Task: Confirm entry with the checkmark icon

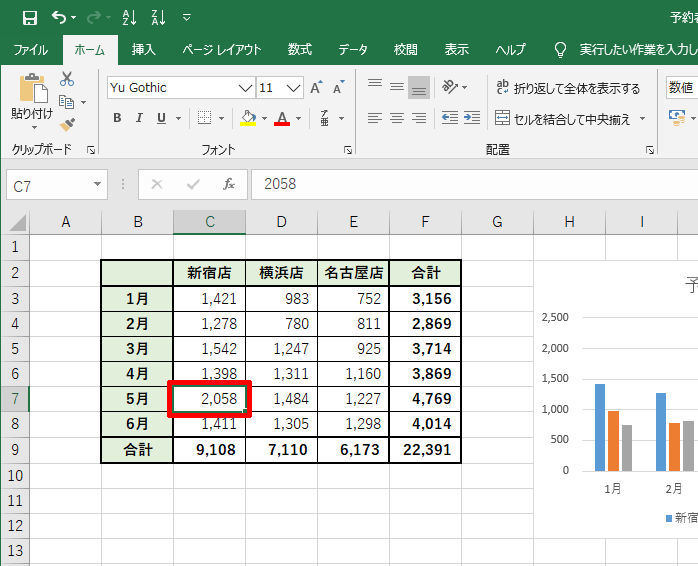Action: click(193, 184)
